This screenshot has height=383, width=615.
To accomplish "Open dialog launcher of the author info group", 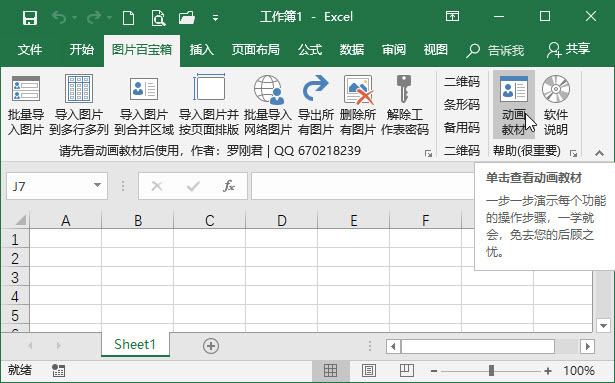I will tap(428, 153).
